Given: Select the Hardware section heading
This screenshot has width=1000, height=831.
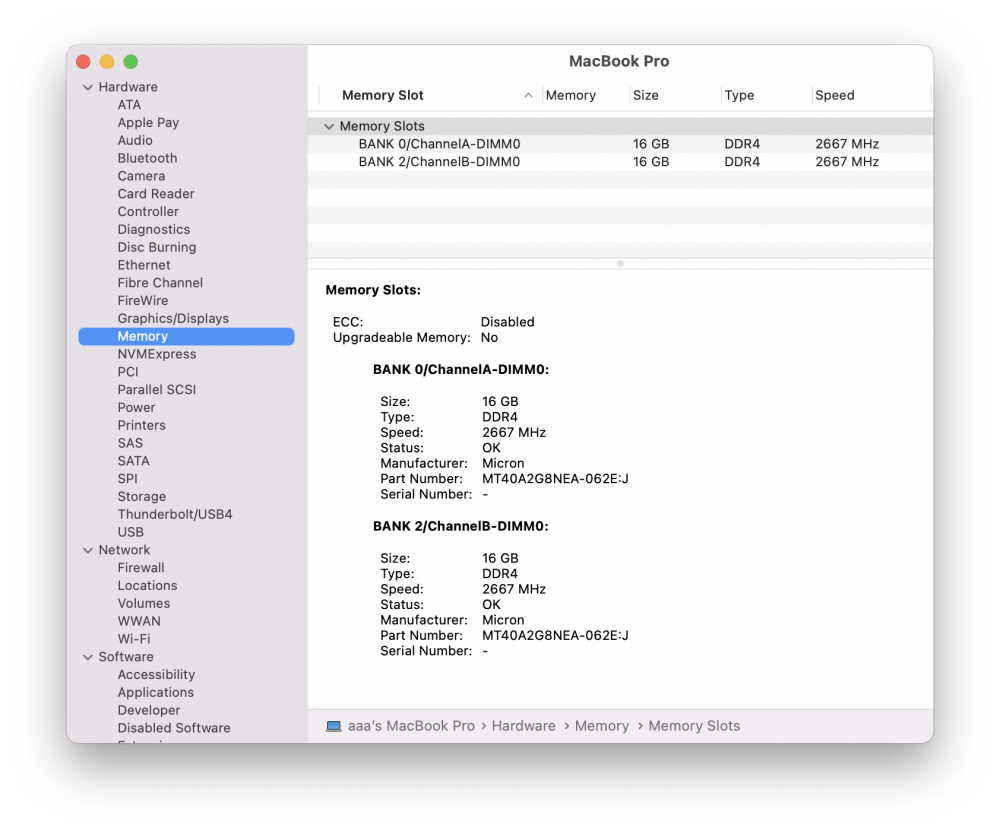Looking at the screenshot, I should [x=128, y=87].
